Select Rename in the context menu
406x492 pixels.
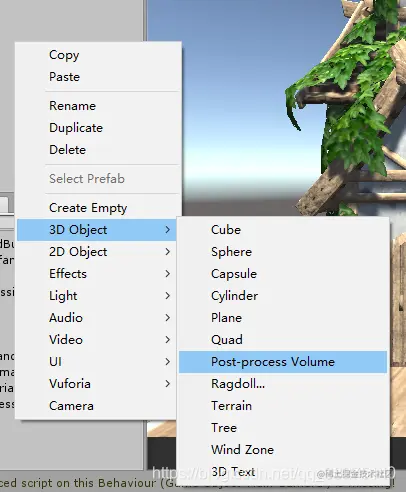coord(98,106)
